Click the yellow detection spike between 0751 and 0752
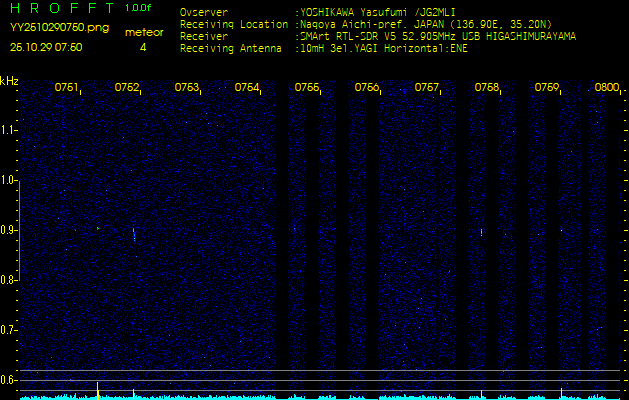Image resolution: width=629 pixels, height=400 pixels. [97, 390]
